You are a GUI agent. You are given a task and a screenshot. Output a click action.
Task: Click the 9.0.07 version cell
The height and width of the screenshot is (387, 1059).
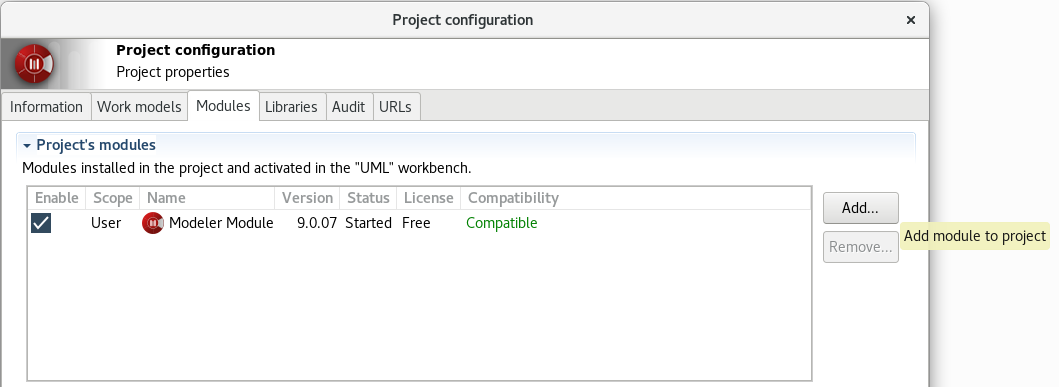point(317,223)
